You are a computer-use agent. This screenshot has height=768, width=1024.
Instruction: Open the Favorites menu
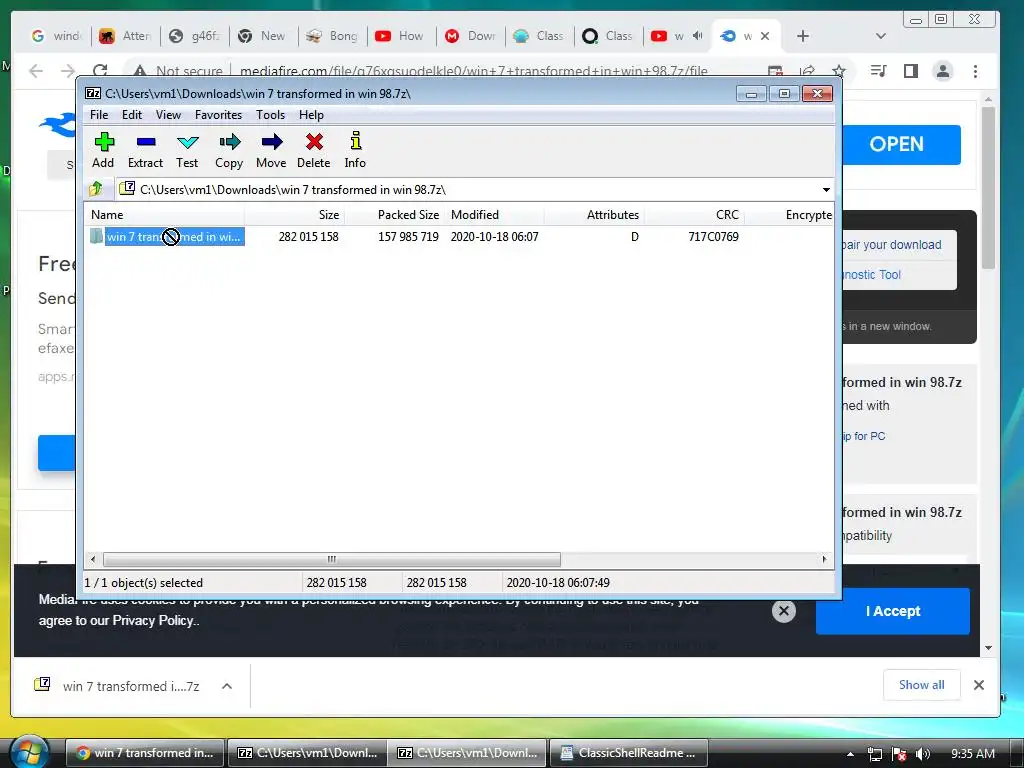pos(218,115)
